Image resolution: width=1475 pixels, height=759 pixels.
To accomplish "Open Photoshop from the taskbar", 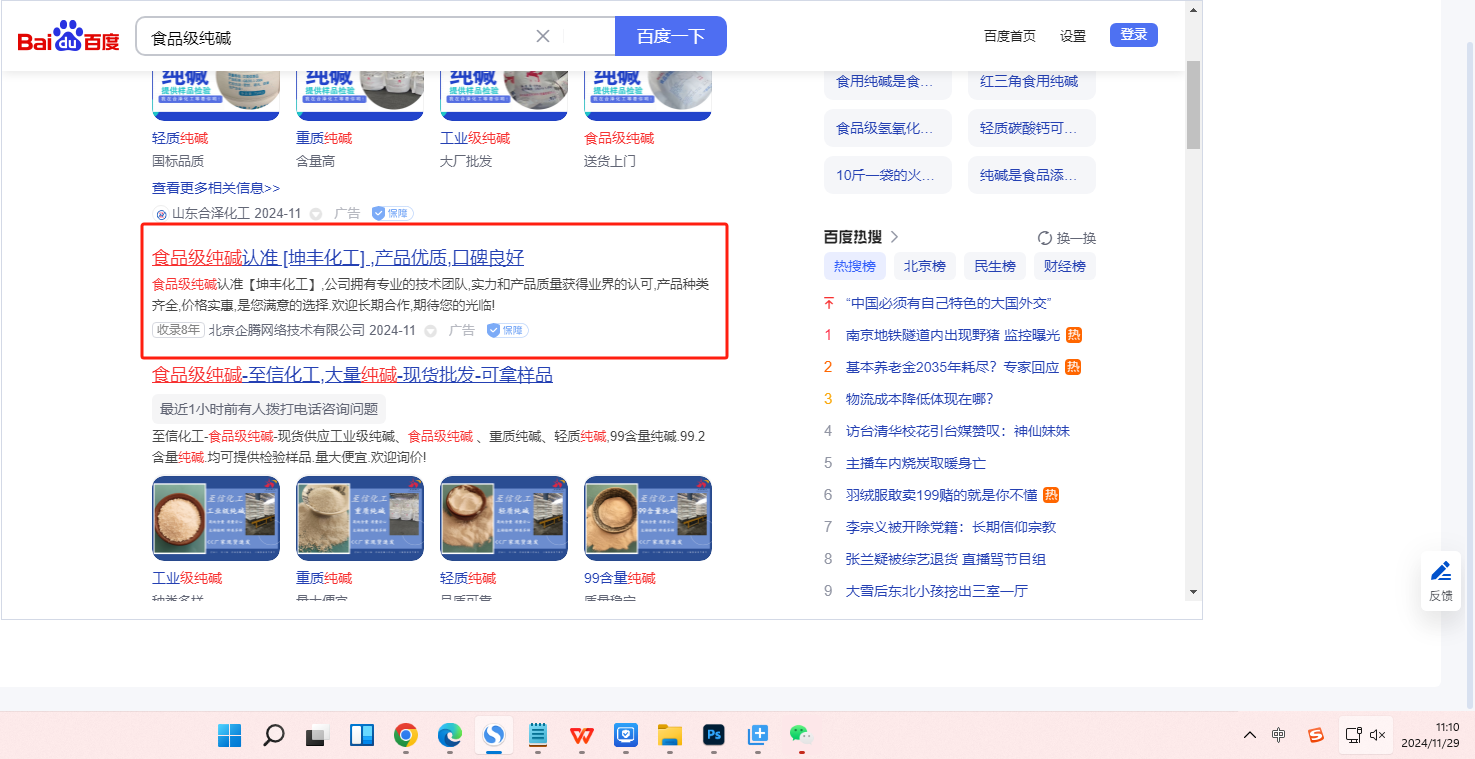I will (713, 736).
